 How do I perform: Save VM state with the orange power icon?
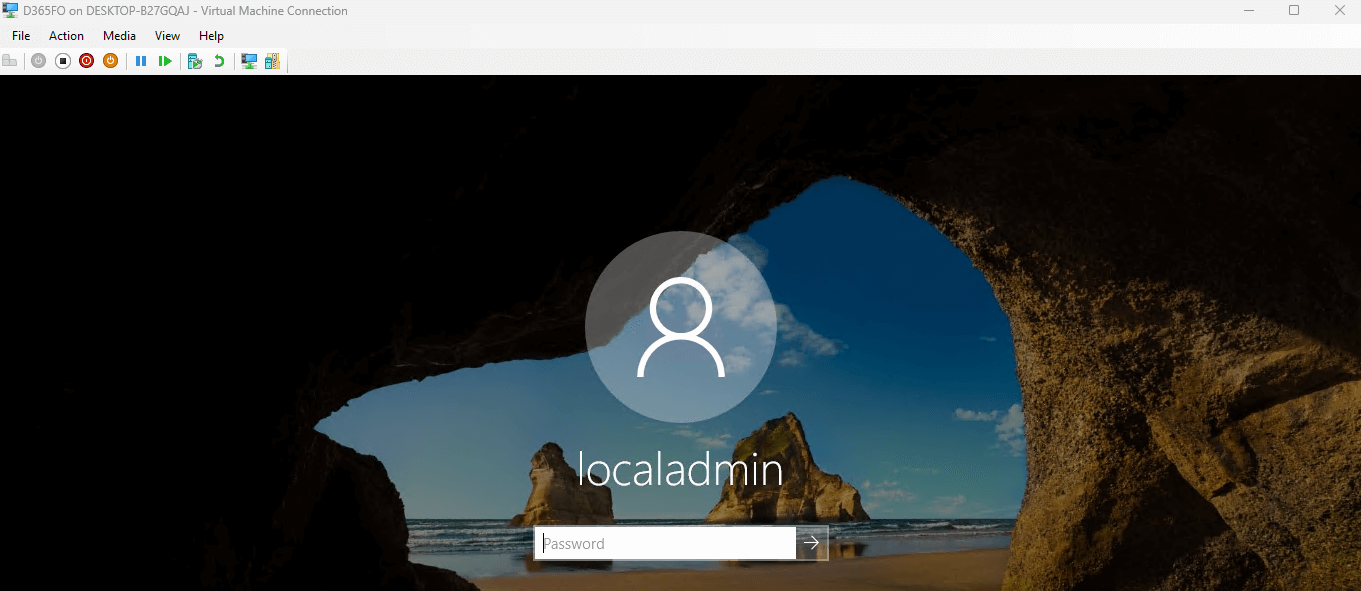(x=110, y=61)
